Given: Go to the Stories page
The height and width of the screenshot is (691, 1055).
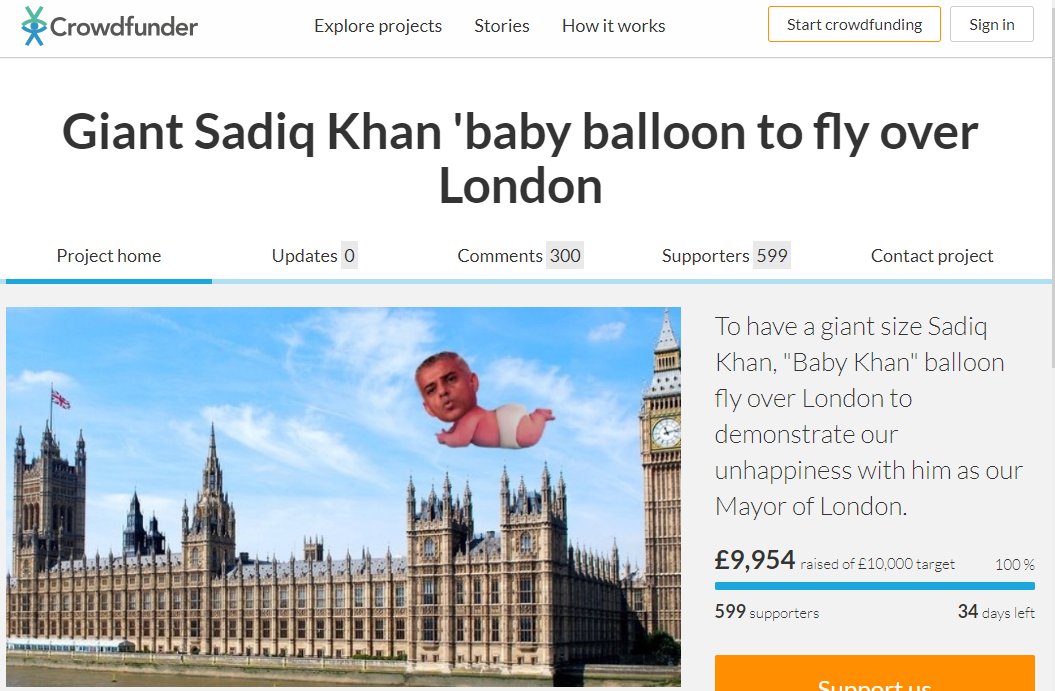Looking at the screenshot, I should coord(501,26).
